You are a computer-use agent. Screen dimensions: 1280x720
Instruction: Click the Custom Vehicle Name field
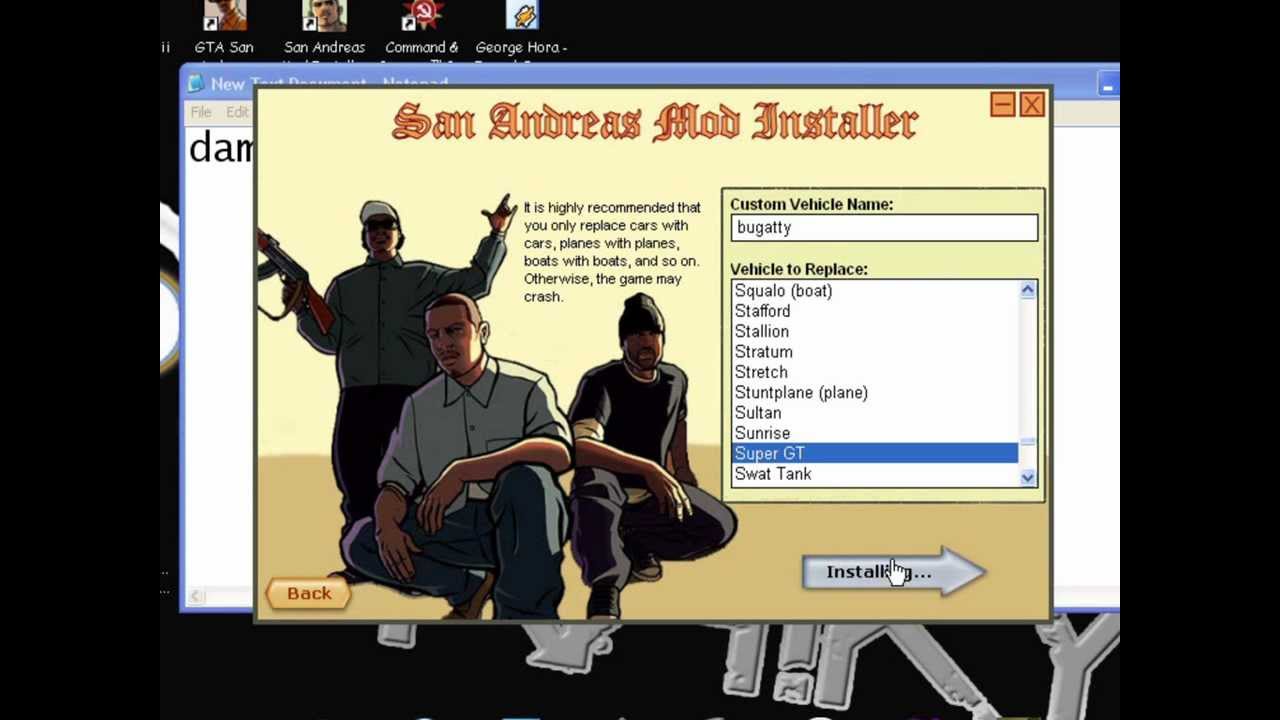pyautogui.click(x=884, y=228)
